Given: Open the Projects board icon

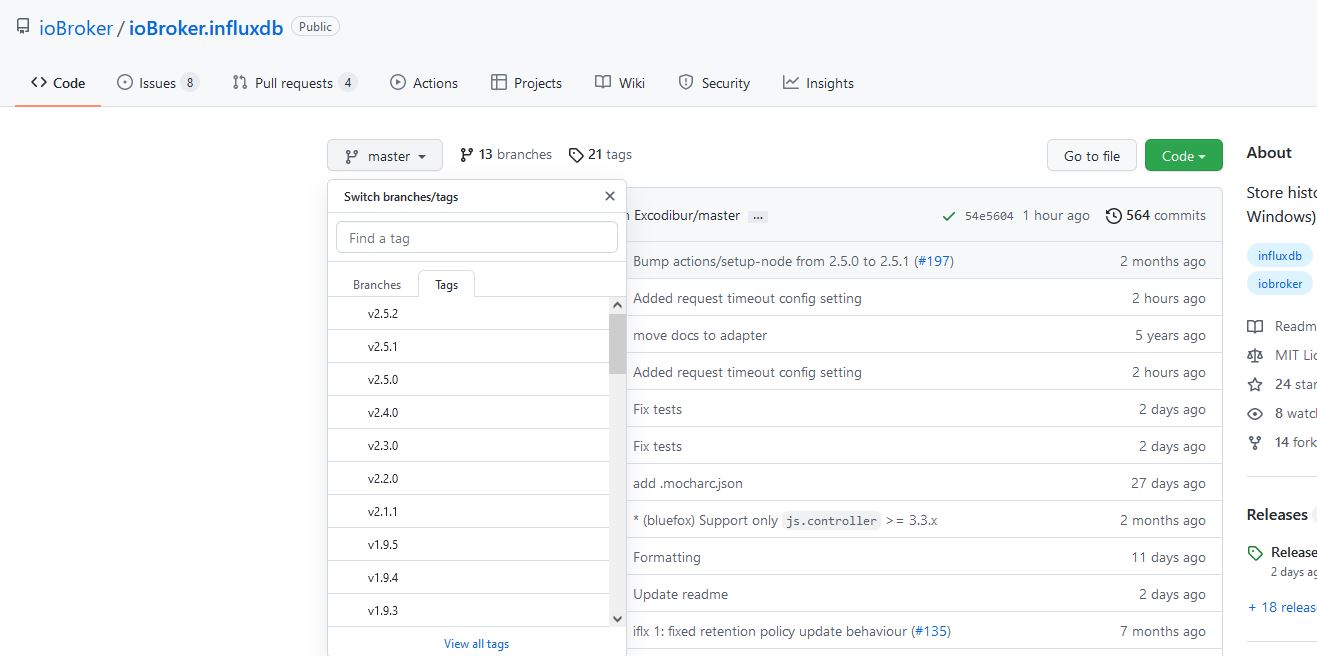Looking at the screenshot, I should tap(499, 83).
